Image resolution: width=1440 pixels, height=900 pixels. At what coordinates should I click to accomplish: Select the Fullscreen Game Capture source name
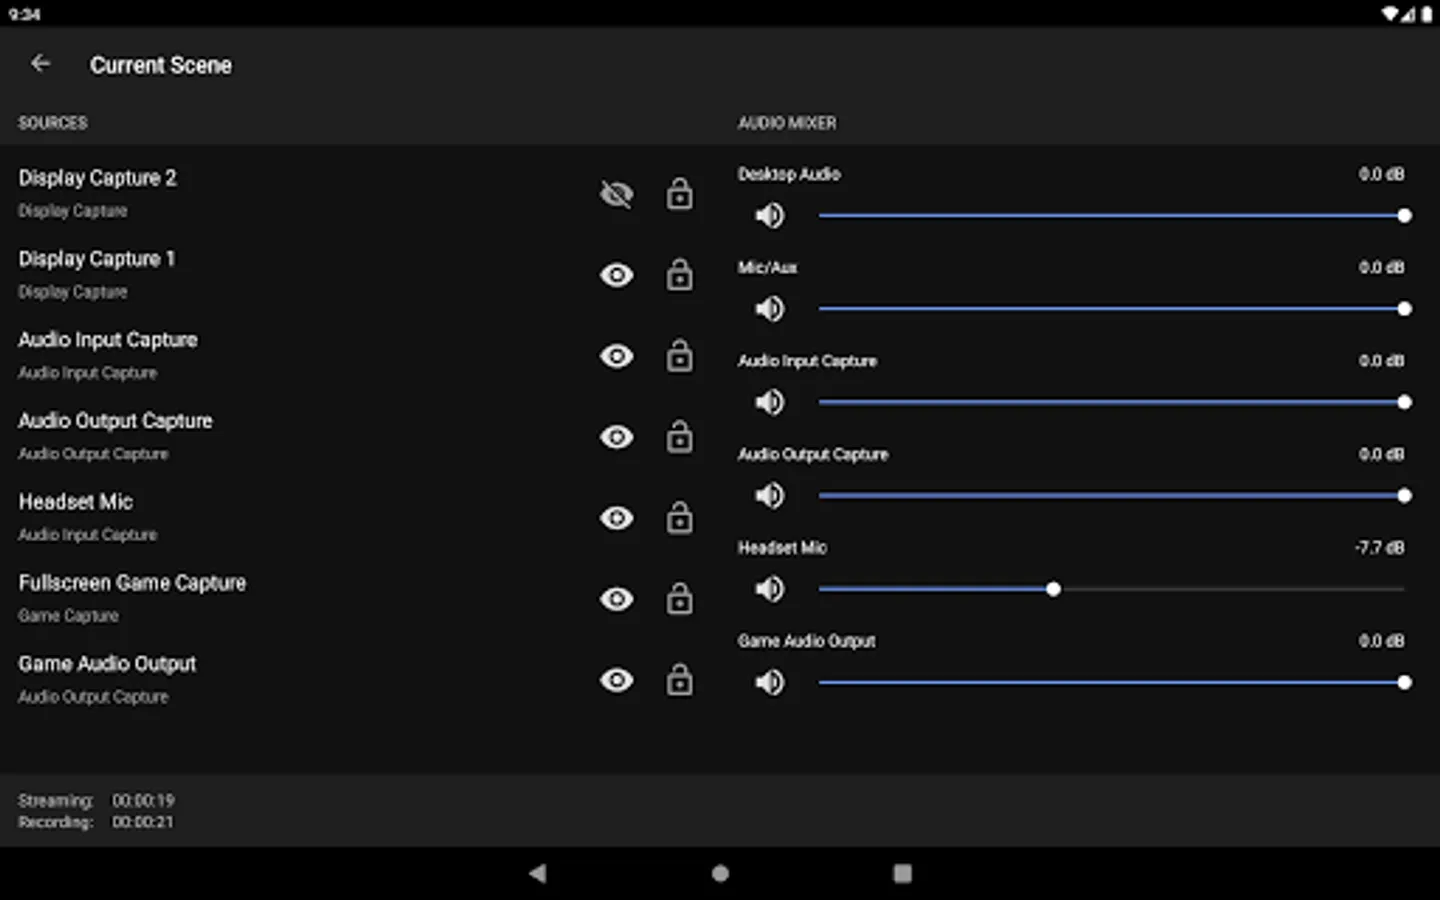tap(132, 583)
